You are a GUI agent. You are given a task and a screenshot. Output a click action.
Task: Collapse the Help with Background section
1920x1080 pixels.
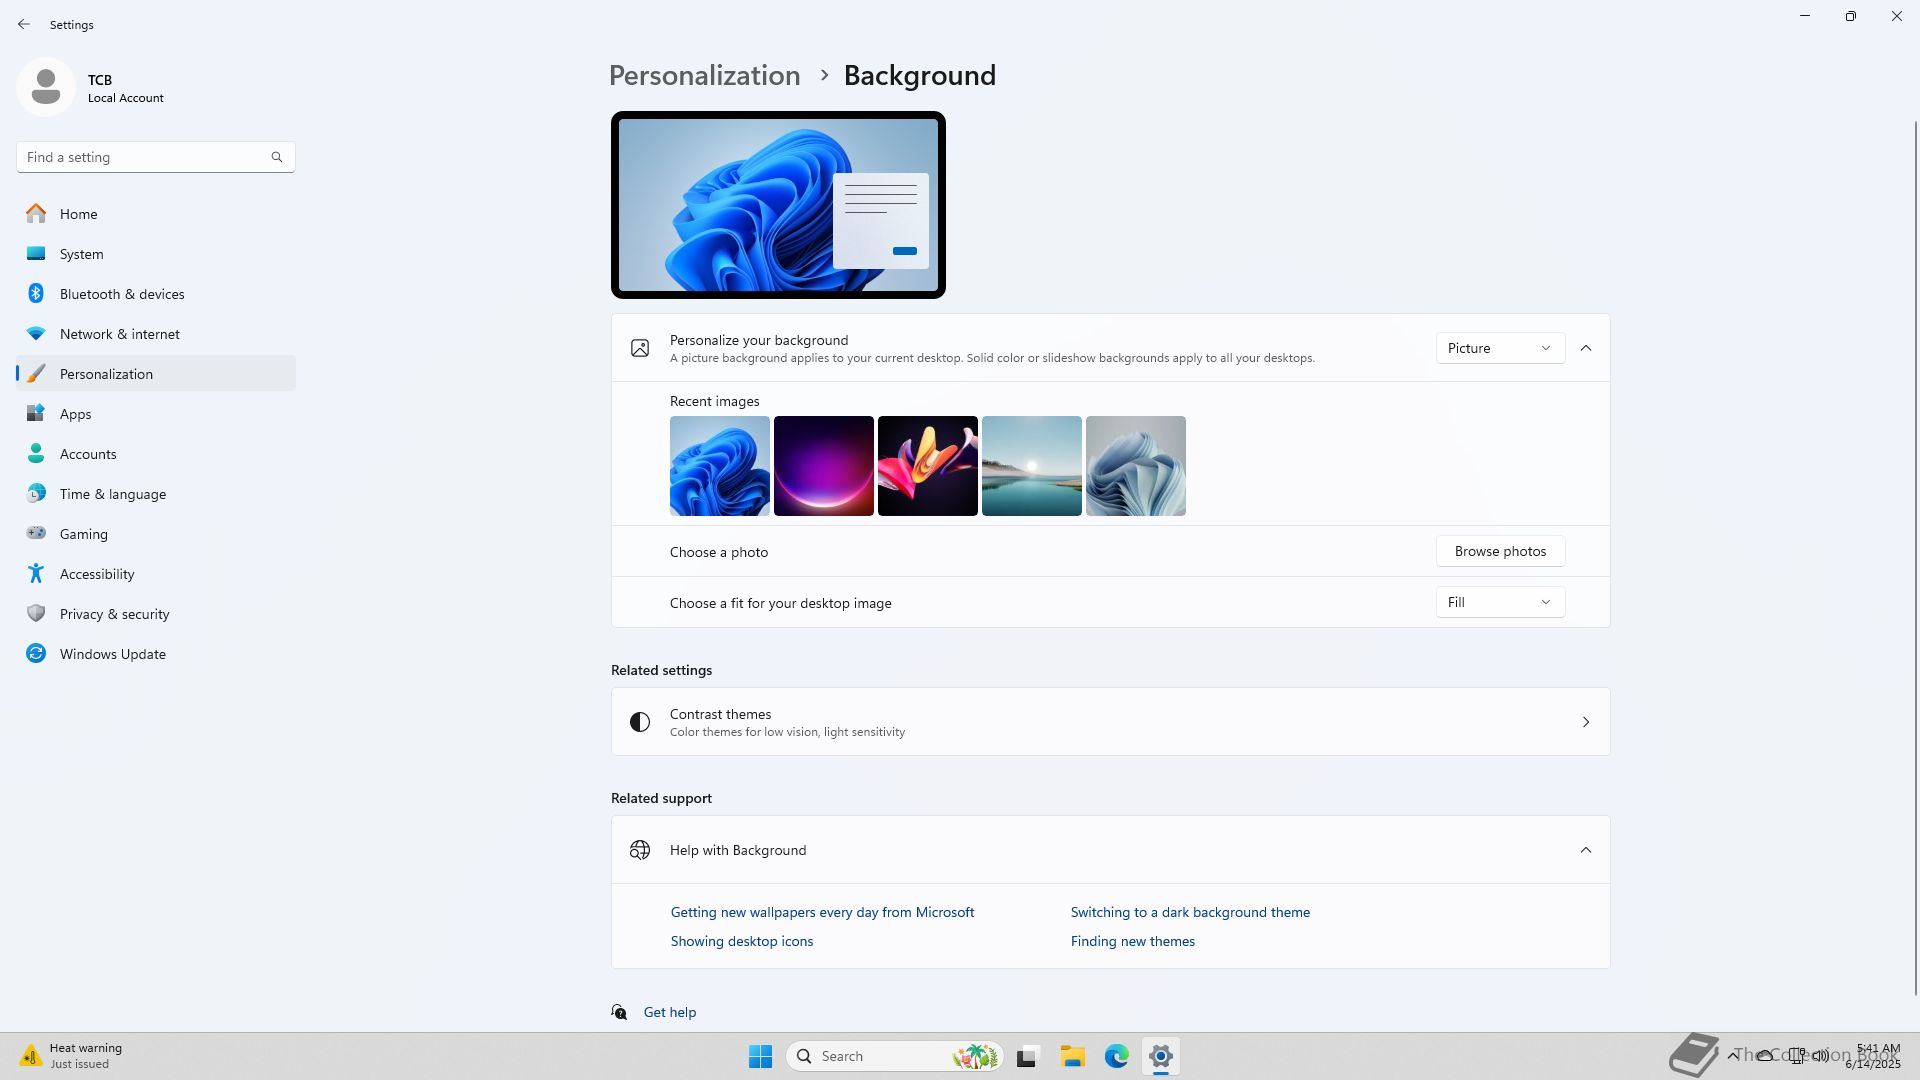point(1585,850)
